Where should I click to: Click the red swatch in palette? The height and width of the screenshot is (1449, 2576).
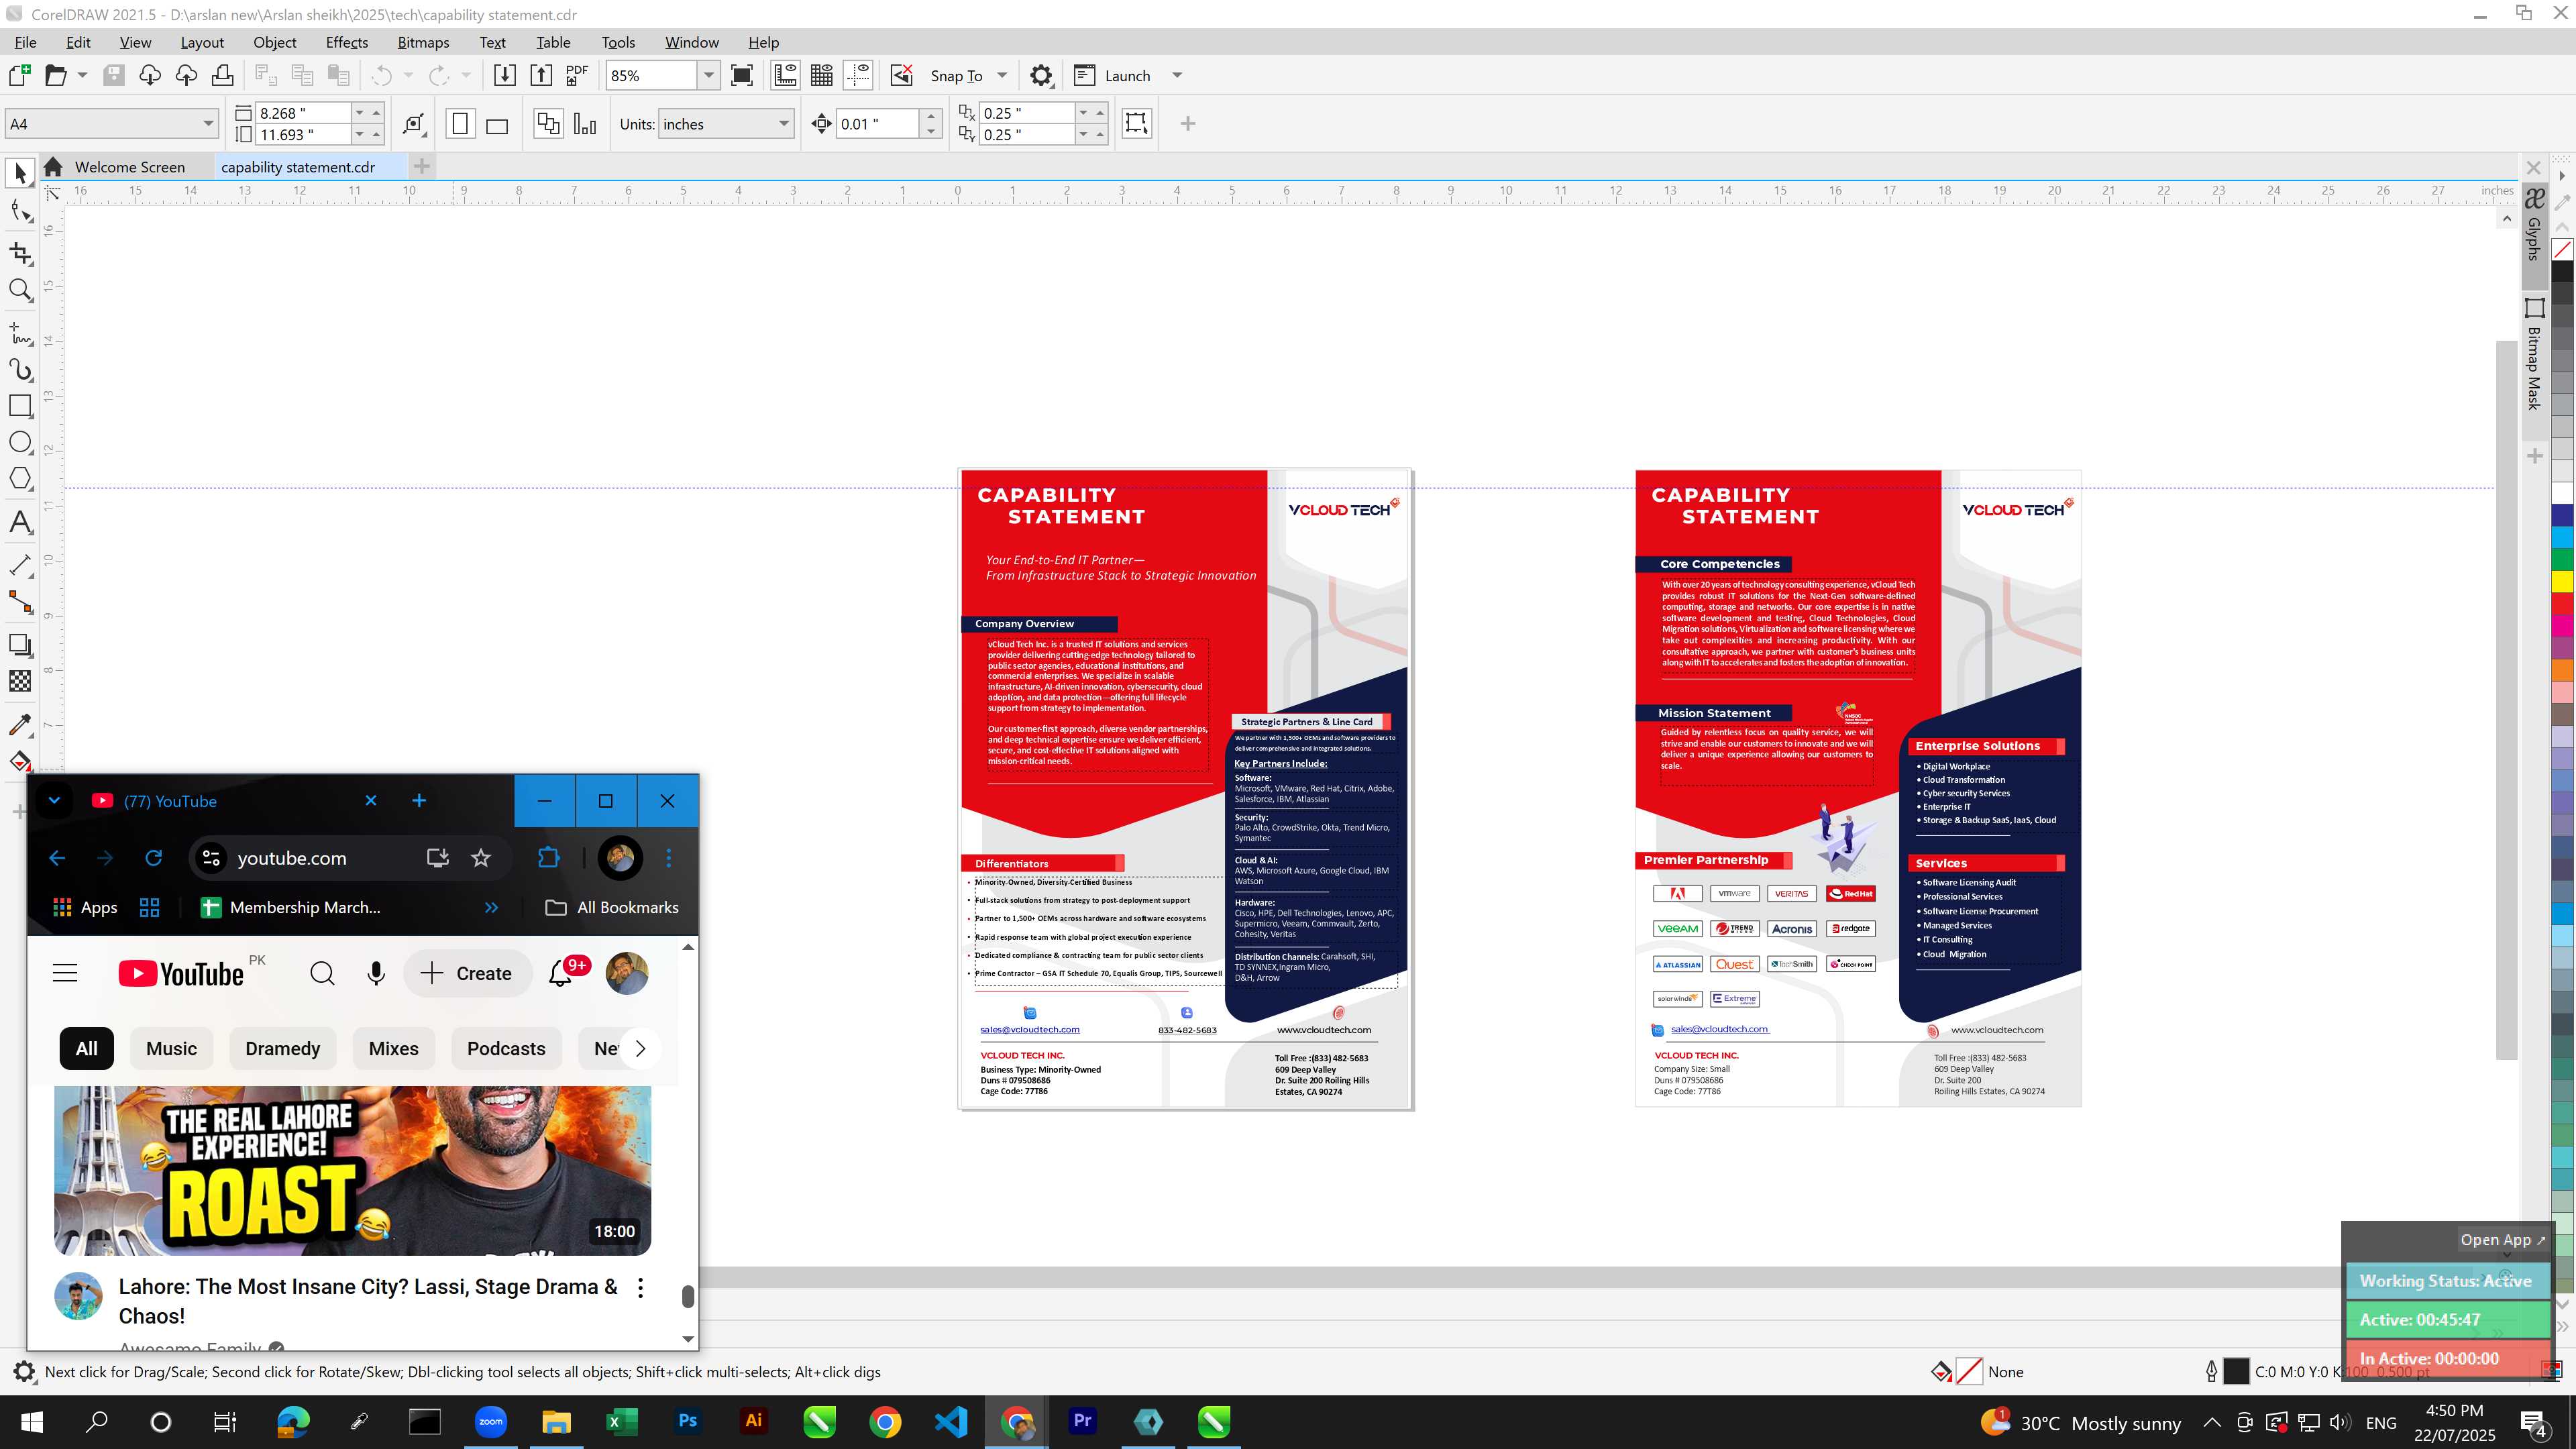[x=2562, y=605]
